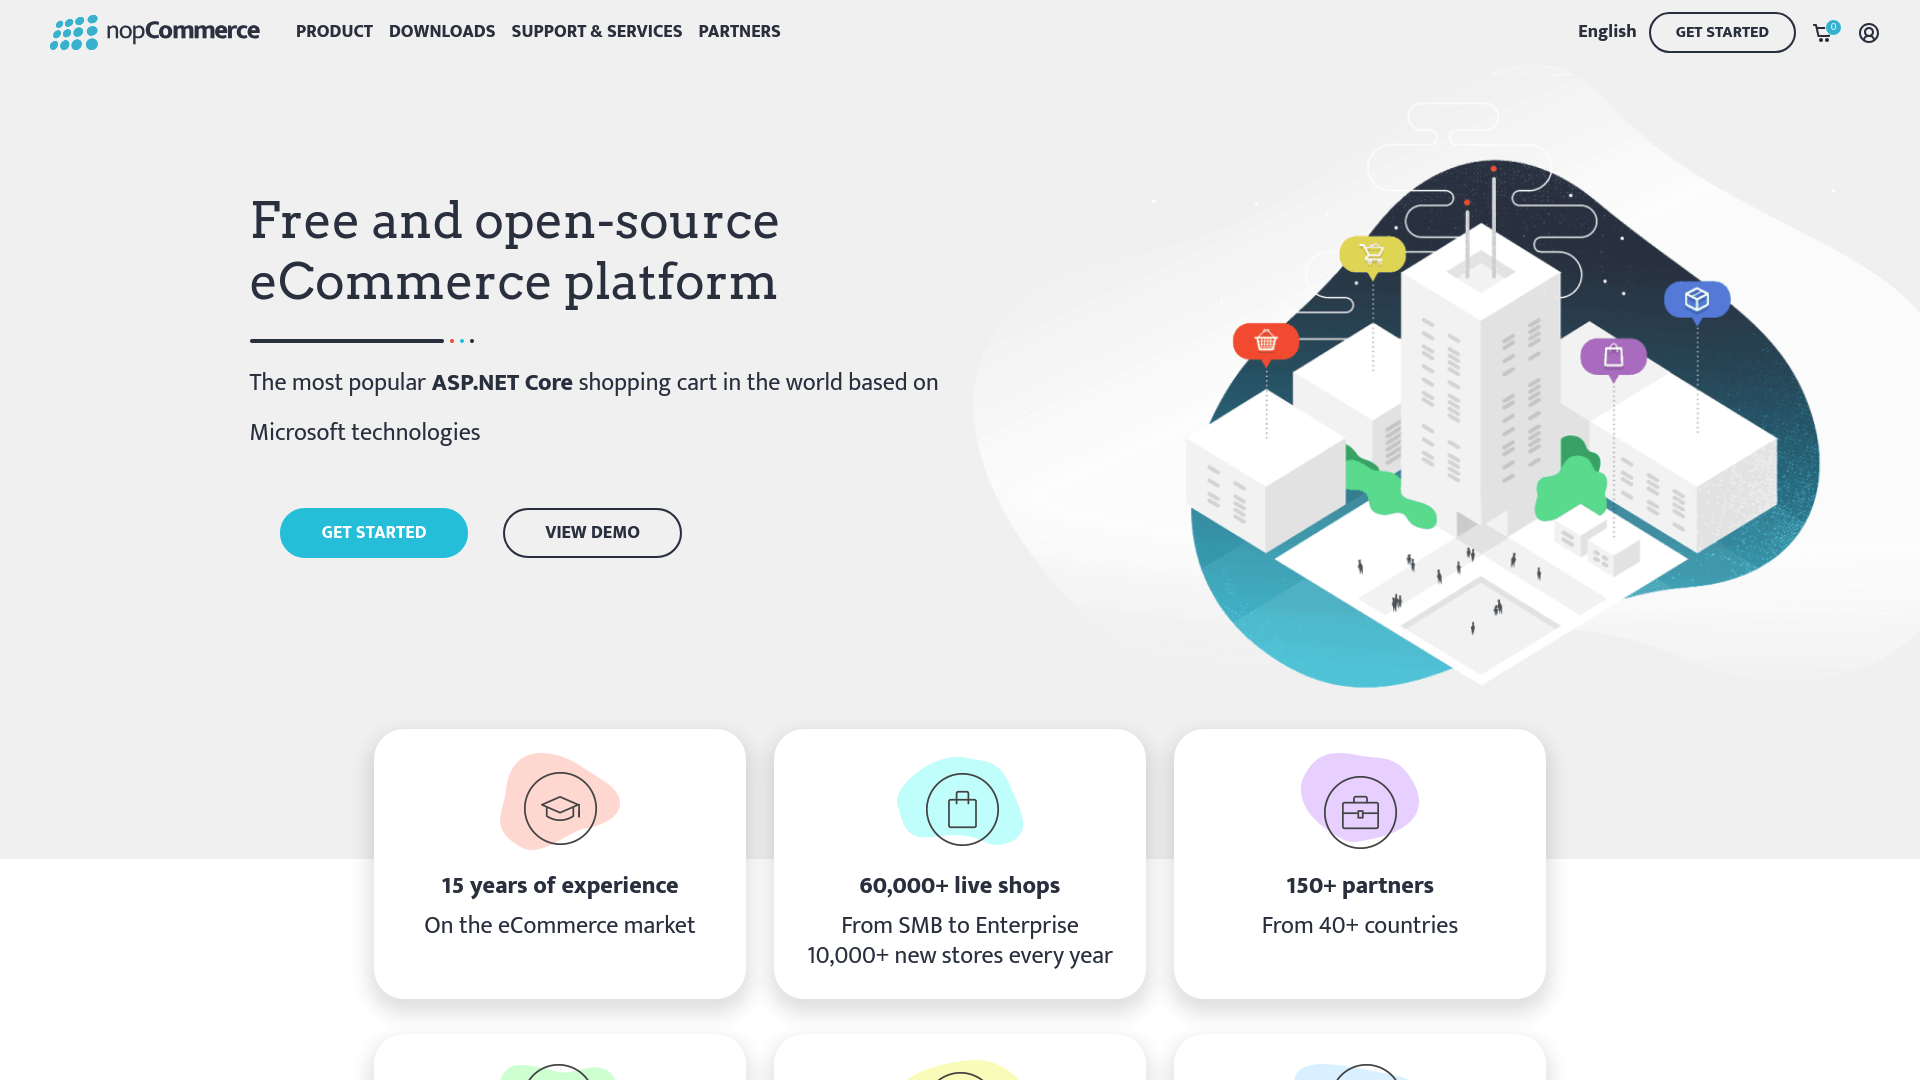Click 'On the eCommerce market' text
1920x1080 pixels.
pyautogui.click(x=560, y=926)
